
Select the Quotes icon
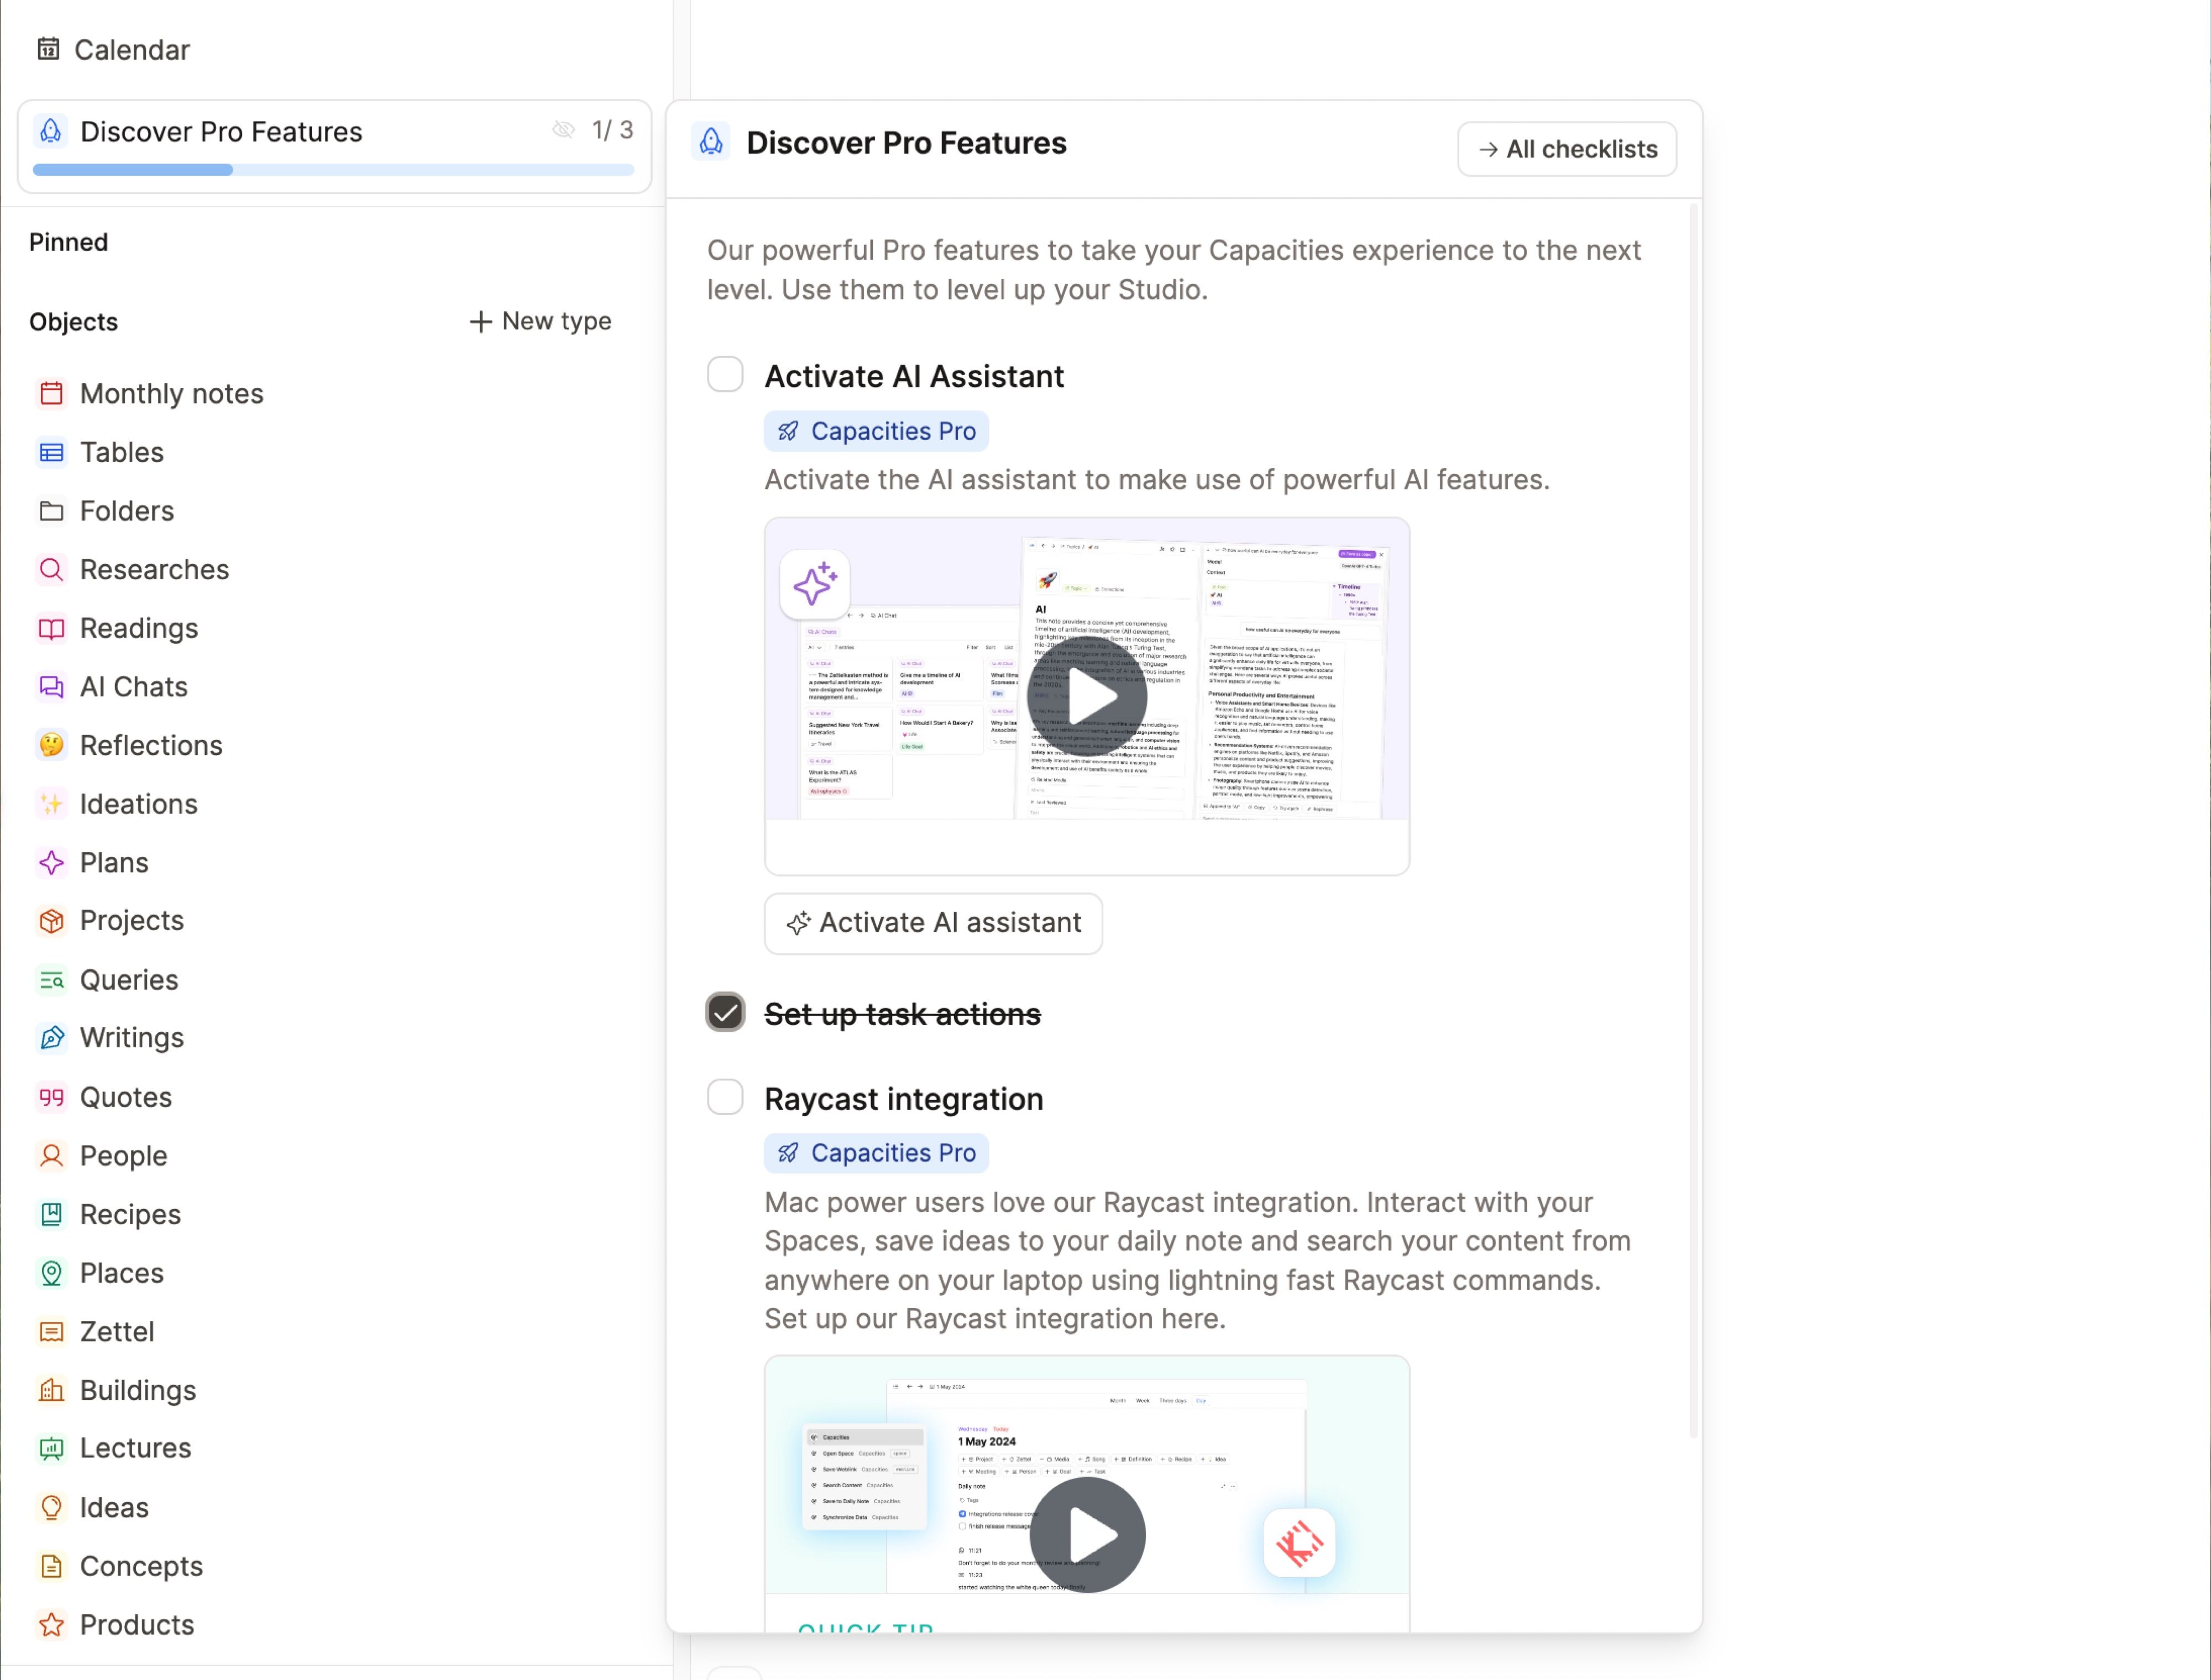51,1097
